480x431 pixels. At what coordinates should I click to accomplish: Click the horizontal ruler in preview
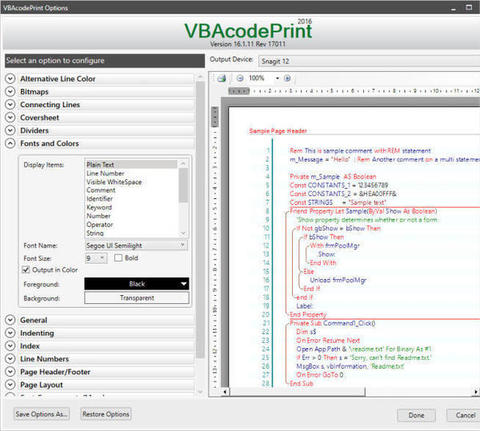[x=354, y=91]
